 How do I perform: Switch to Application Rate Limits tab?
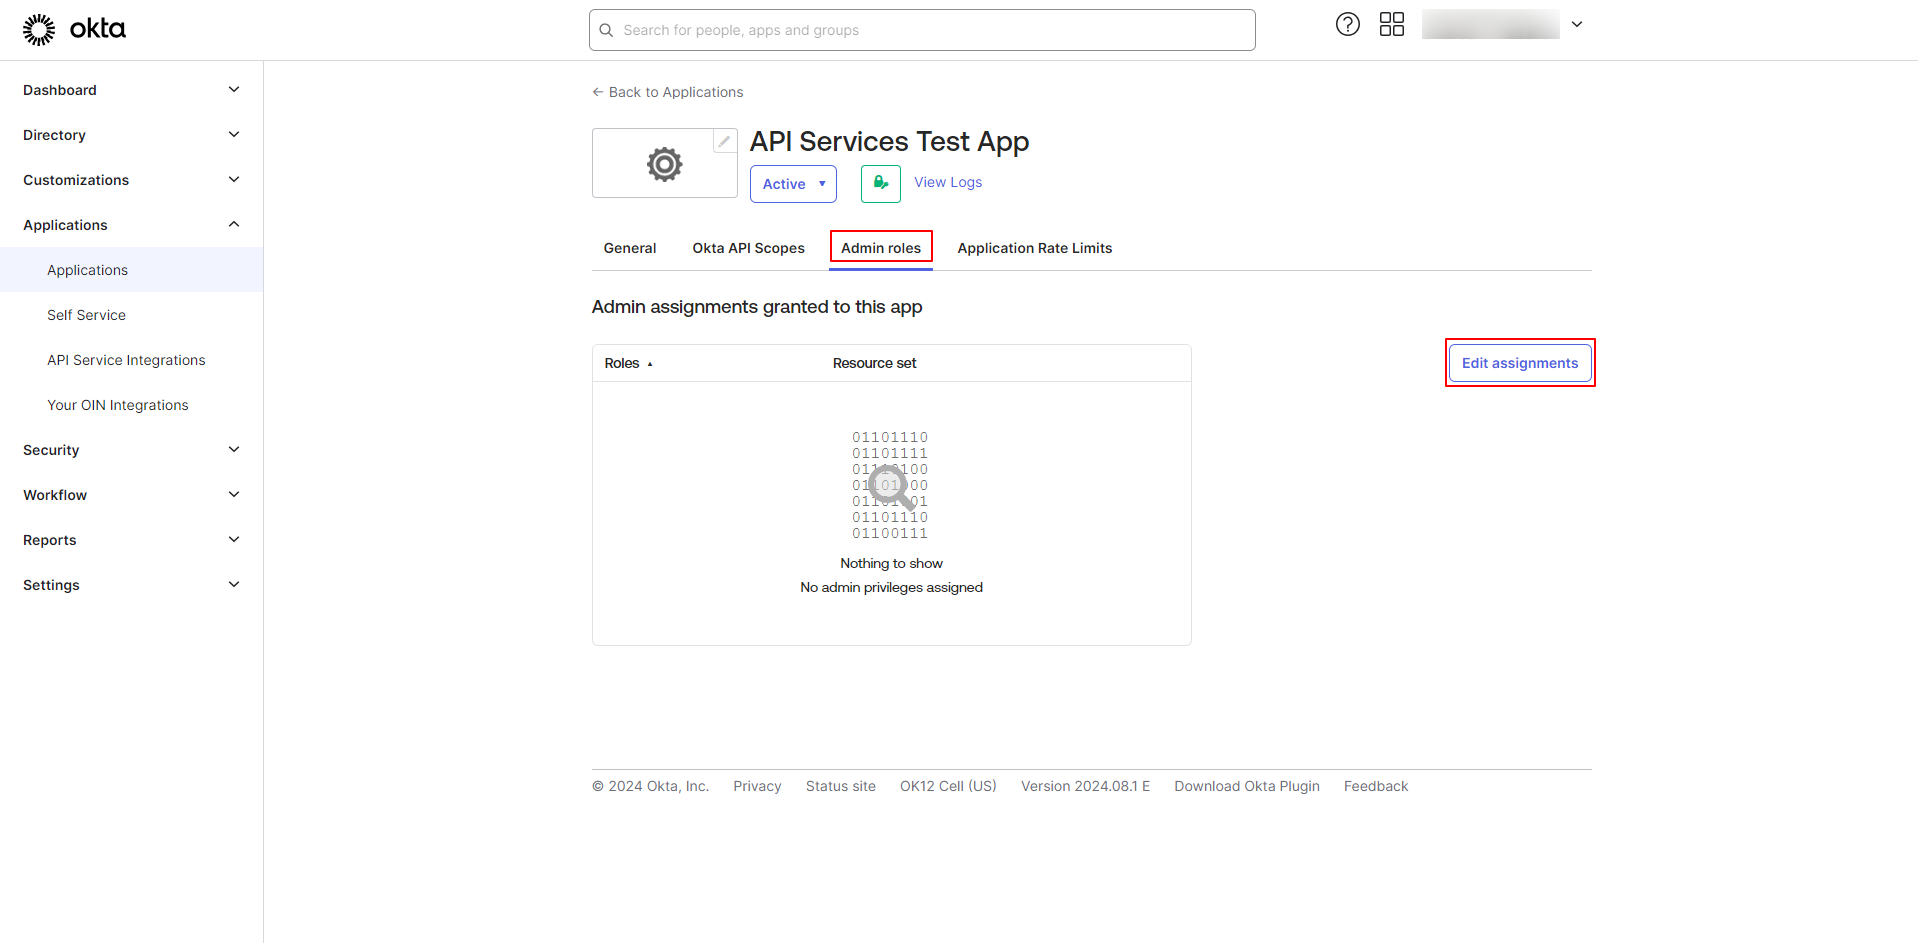point(1035,248)
